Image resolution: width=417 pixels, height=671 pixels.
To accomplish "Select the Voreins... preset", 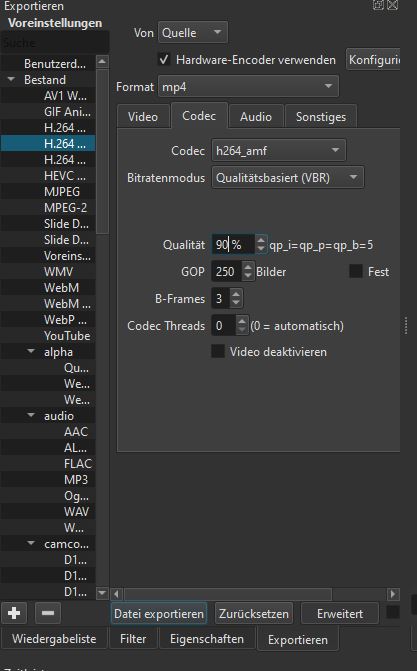I will click(48, 256).
